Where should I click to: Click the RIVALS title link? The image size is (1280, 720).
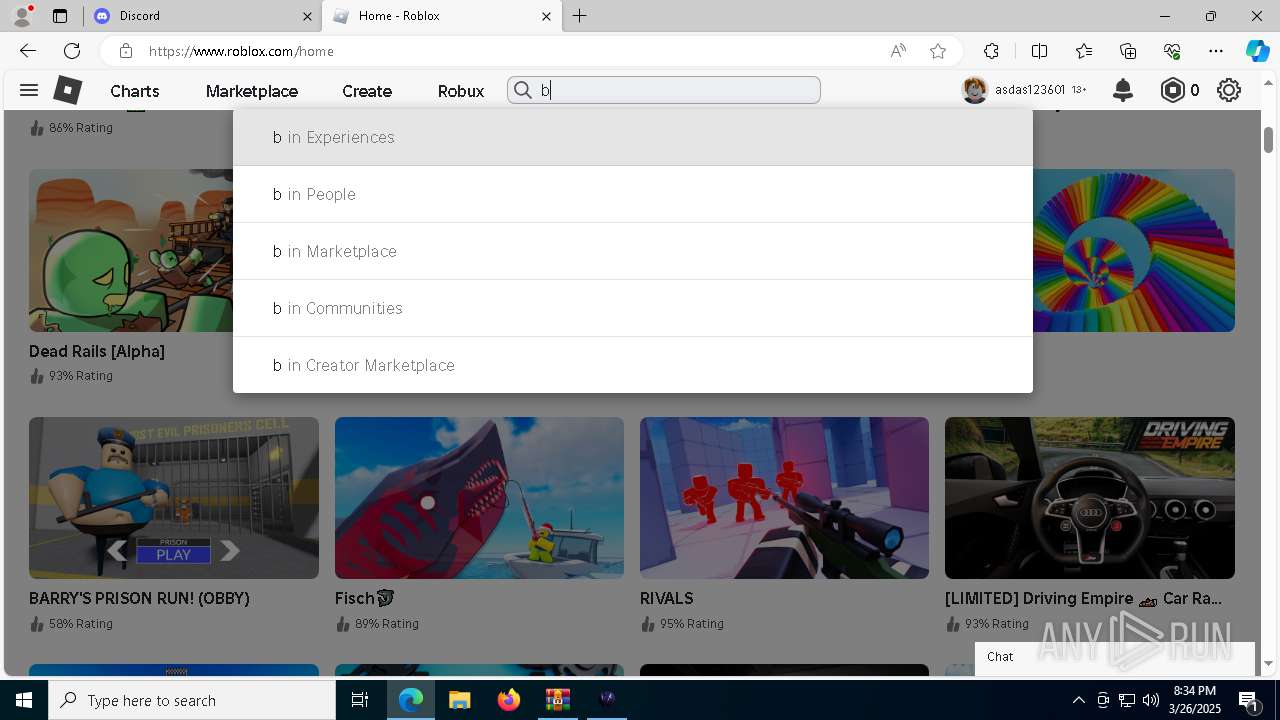tap(667, 598)
